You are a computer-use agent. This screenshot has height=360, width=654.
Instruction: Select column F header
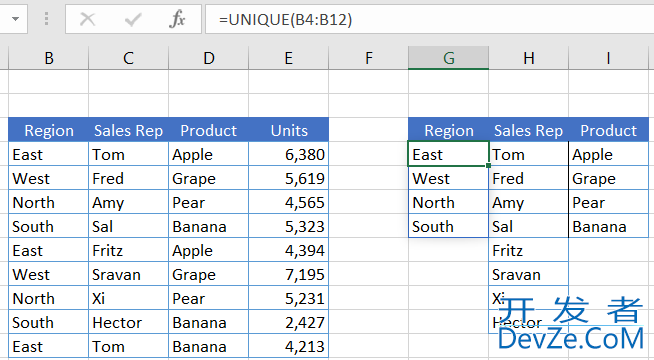[x=369, y=58]
